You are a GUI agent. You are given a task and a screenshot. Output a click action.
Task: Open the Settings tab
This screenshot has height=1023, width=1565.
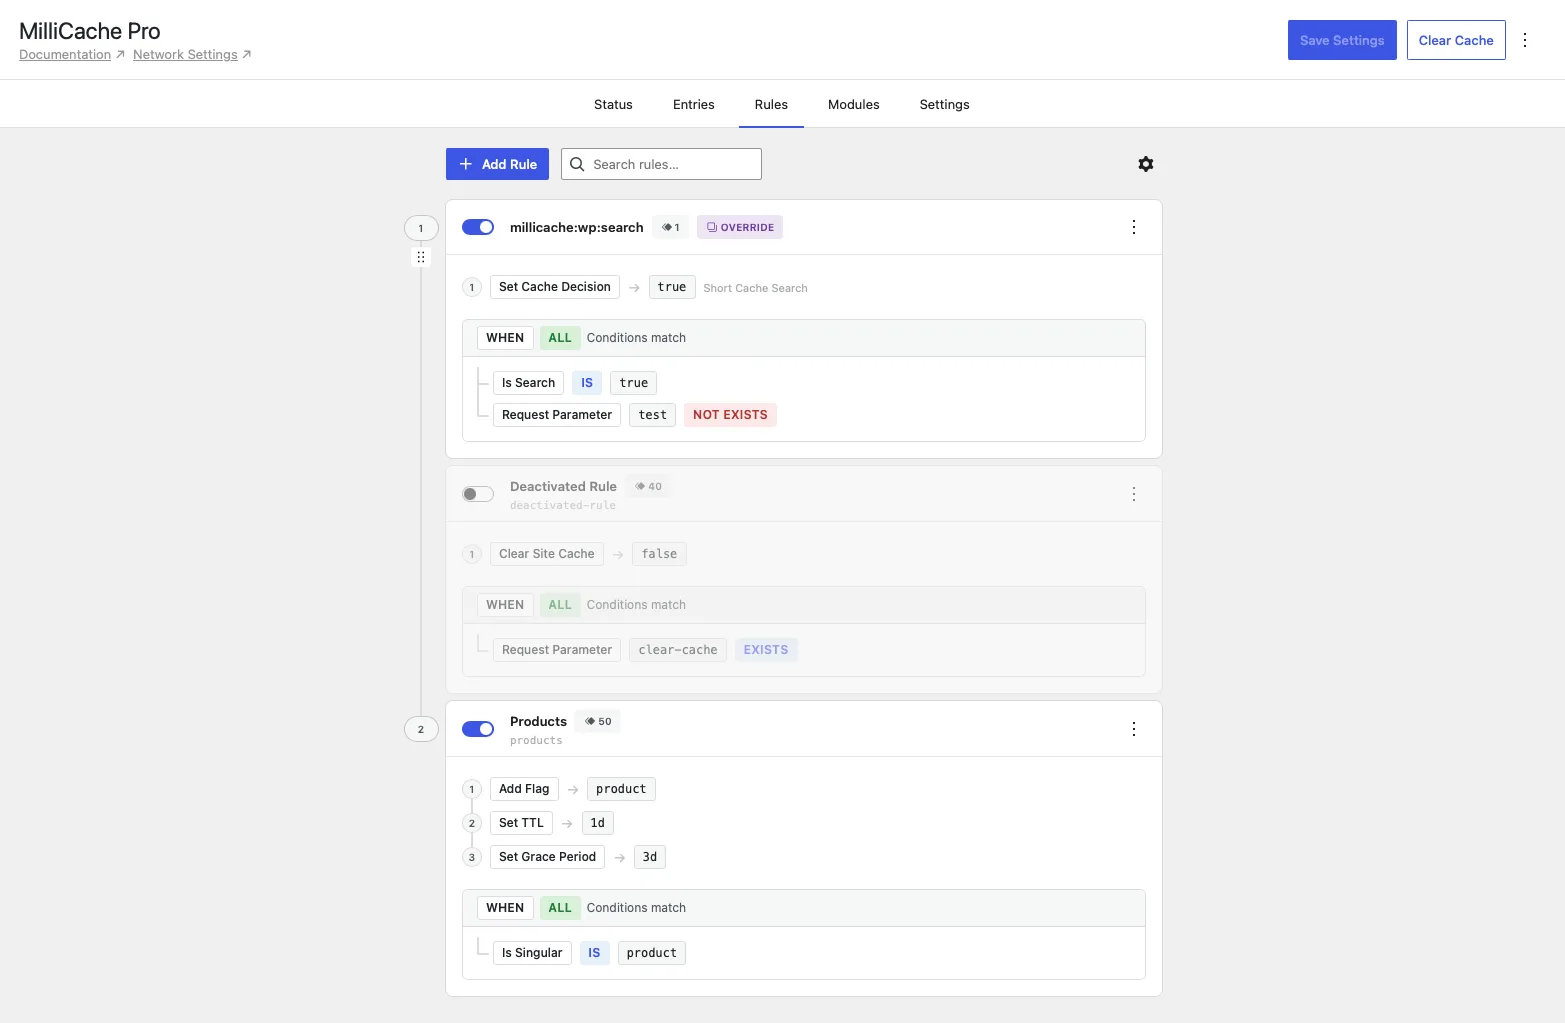pyautogui.click(x=945, y=104)
